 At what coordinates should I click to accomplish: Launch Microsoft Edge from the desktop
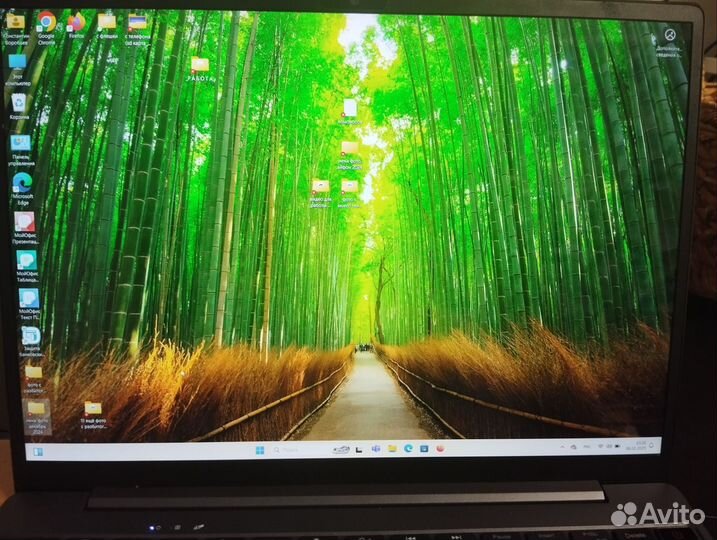click(22, 188)
